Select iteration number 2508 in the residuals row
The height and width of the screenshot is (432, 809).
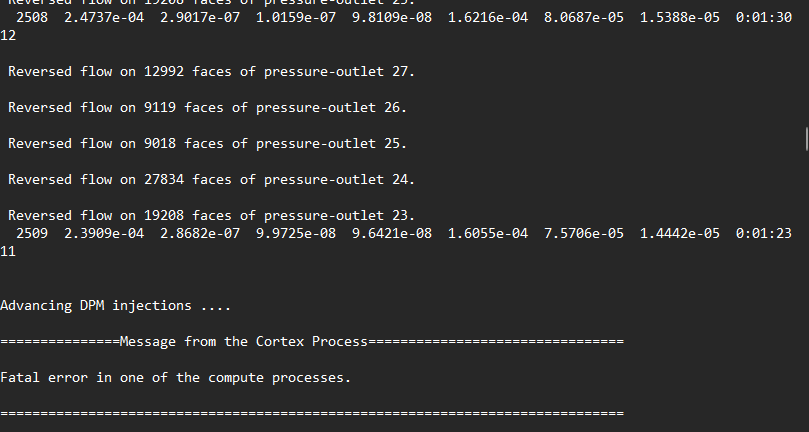click(32, 18)
